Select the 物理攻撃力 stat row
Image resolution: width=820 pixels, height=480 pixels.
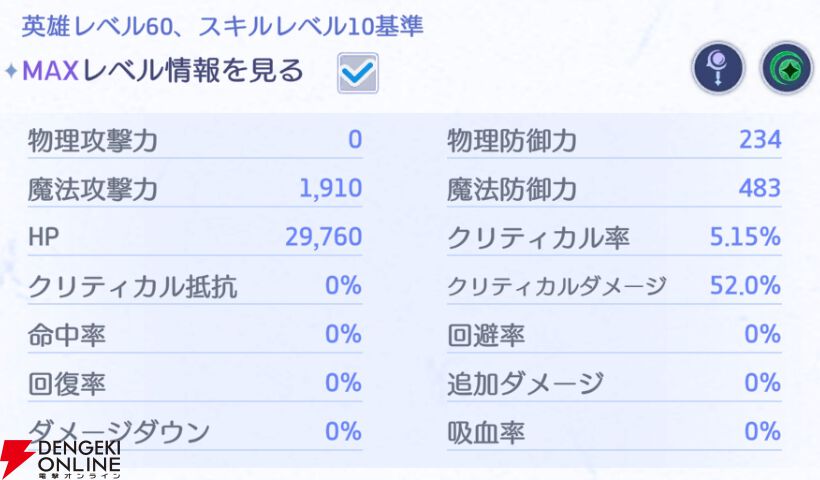click(x=195, y=140)
